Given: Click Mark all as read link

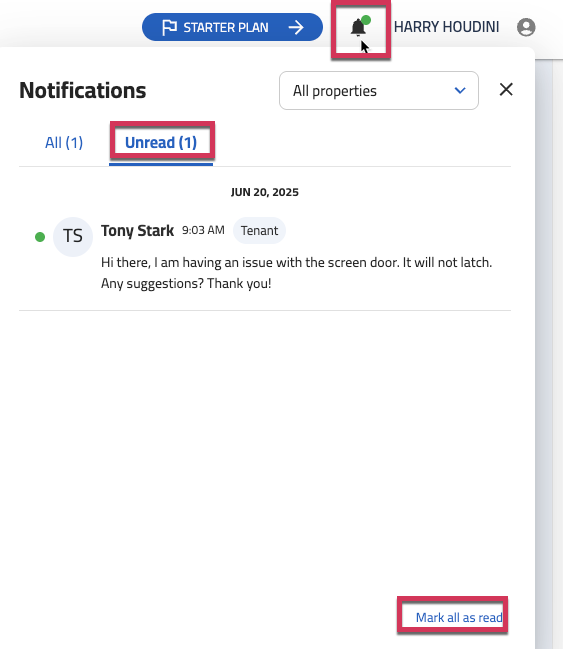Looking at the screenshot, I should 459,618.
